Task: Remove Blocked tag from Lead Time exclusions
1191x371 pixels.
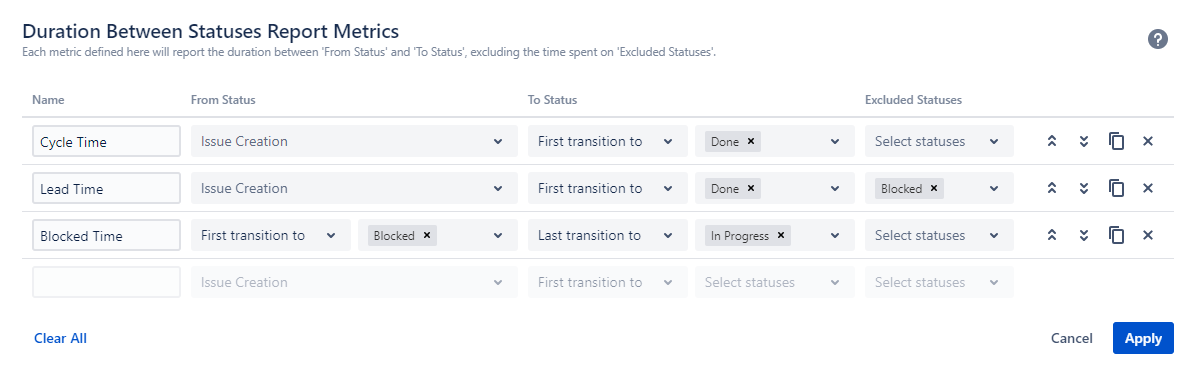Action: tap(934, 189)
